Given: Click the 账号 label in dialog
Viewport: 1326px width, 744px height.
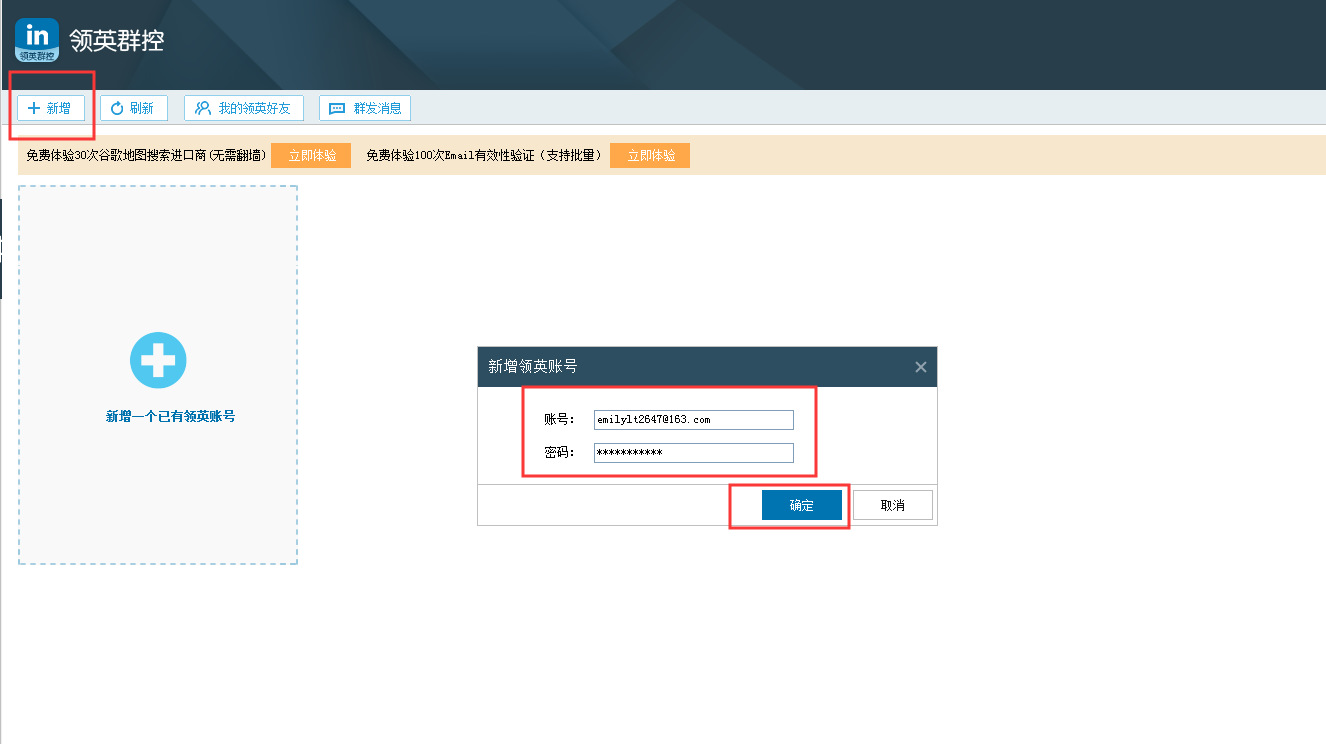Looking at the screenshot, I should [559, 420].
